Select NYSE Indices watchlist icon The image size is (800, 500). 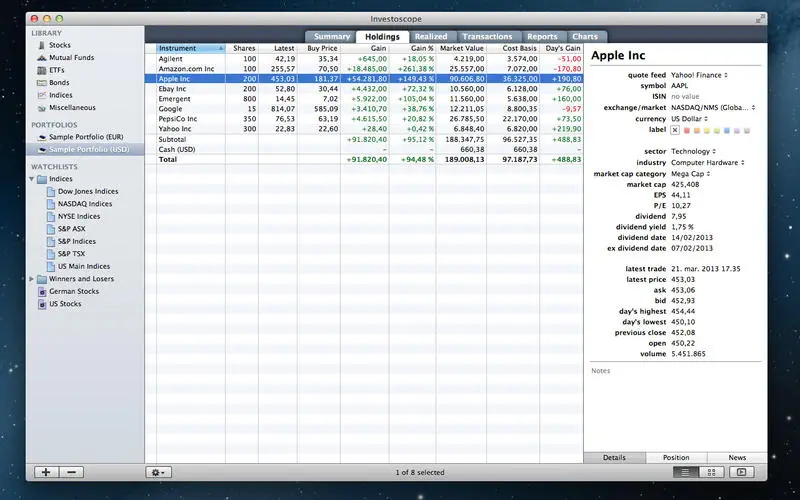tap(51, 216)
